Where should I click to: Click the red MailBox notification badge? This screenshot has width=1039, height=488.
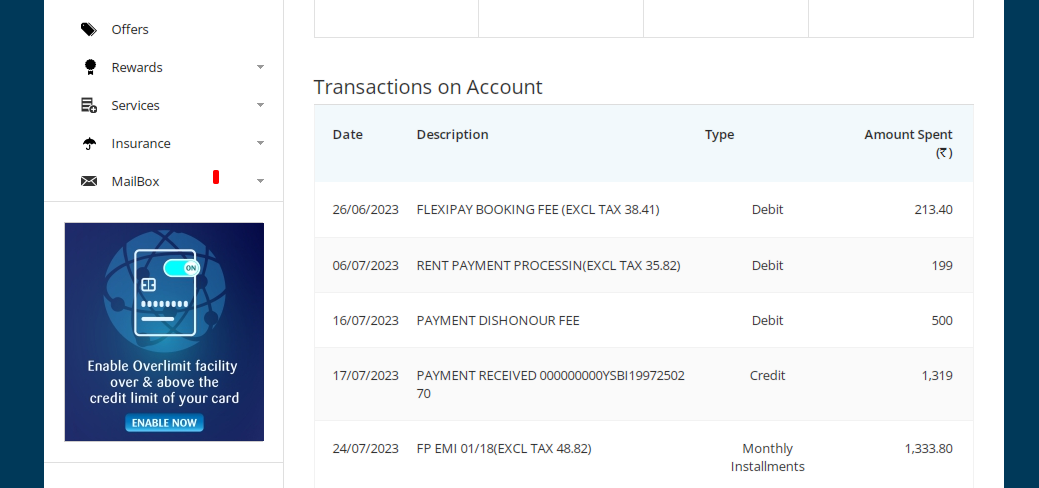click(216, 177)
